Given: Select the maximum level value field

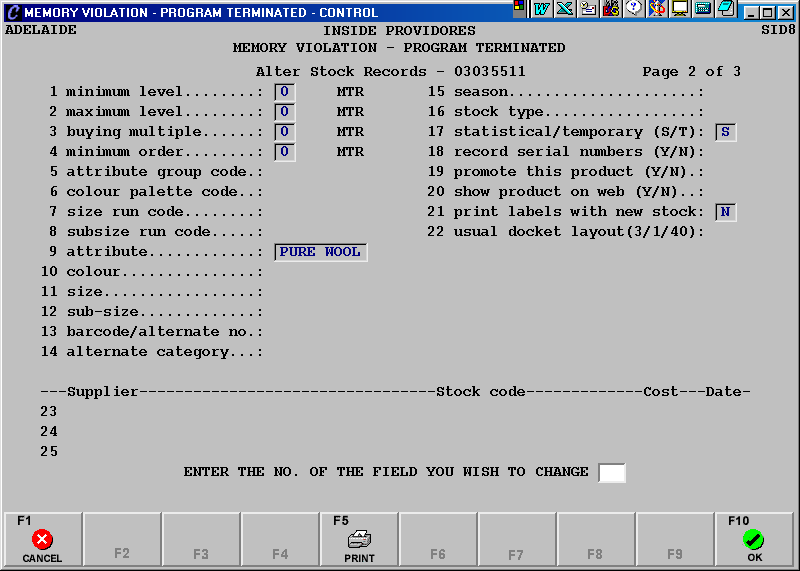Looking at the screenshot, I should [x=285, y=112].
